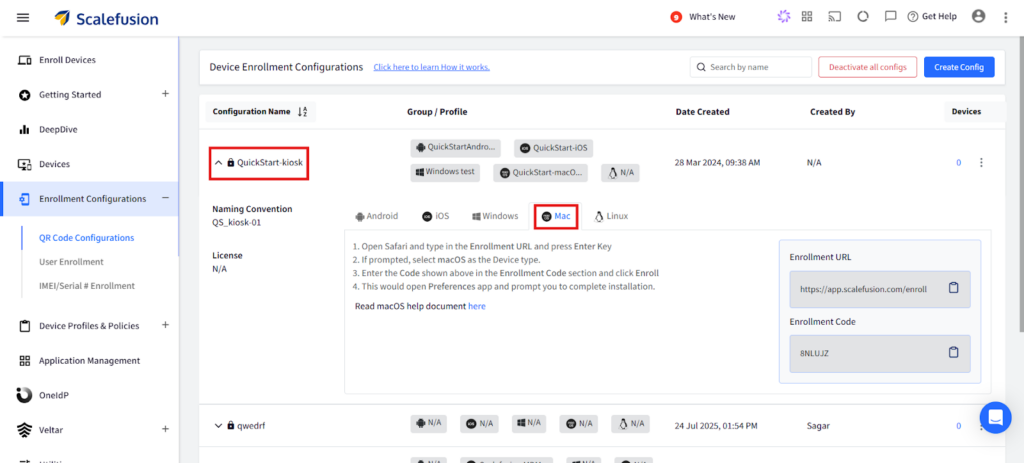This screenshot has height=463, width=1024.
Task: Click the QuickStart-macO... profile chip
Action: 540,173
